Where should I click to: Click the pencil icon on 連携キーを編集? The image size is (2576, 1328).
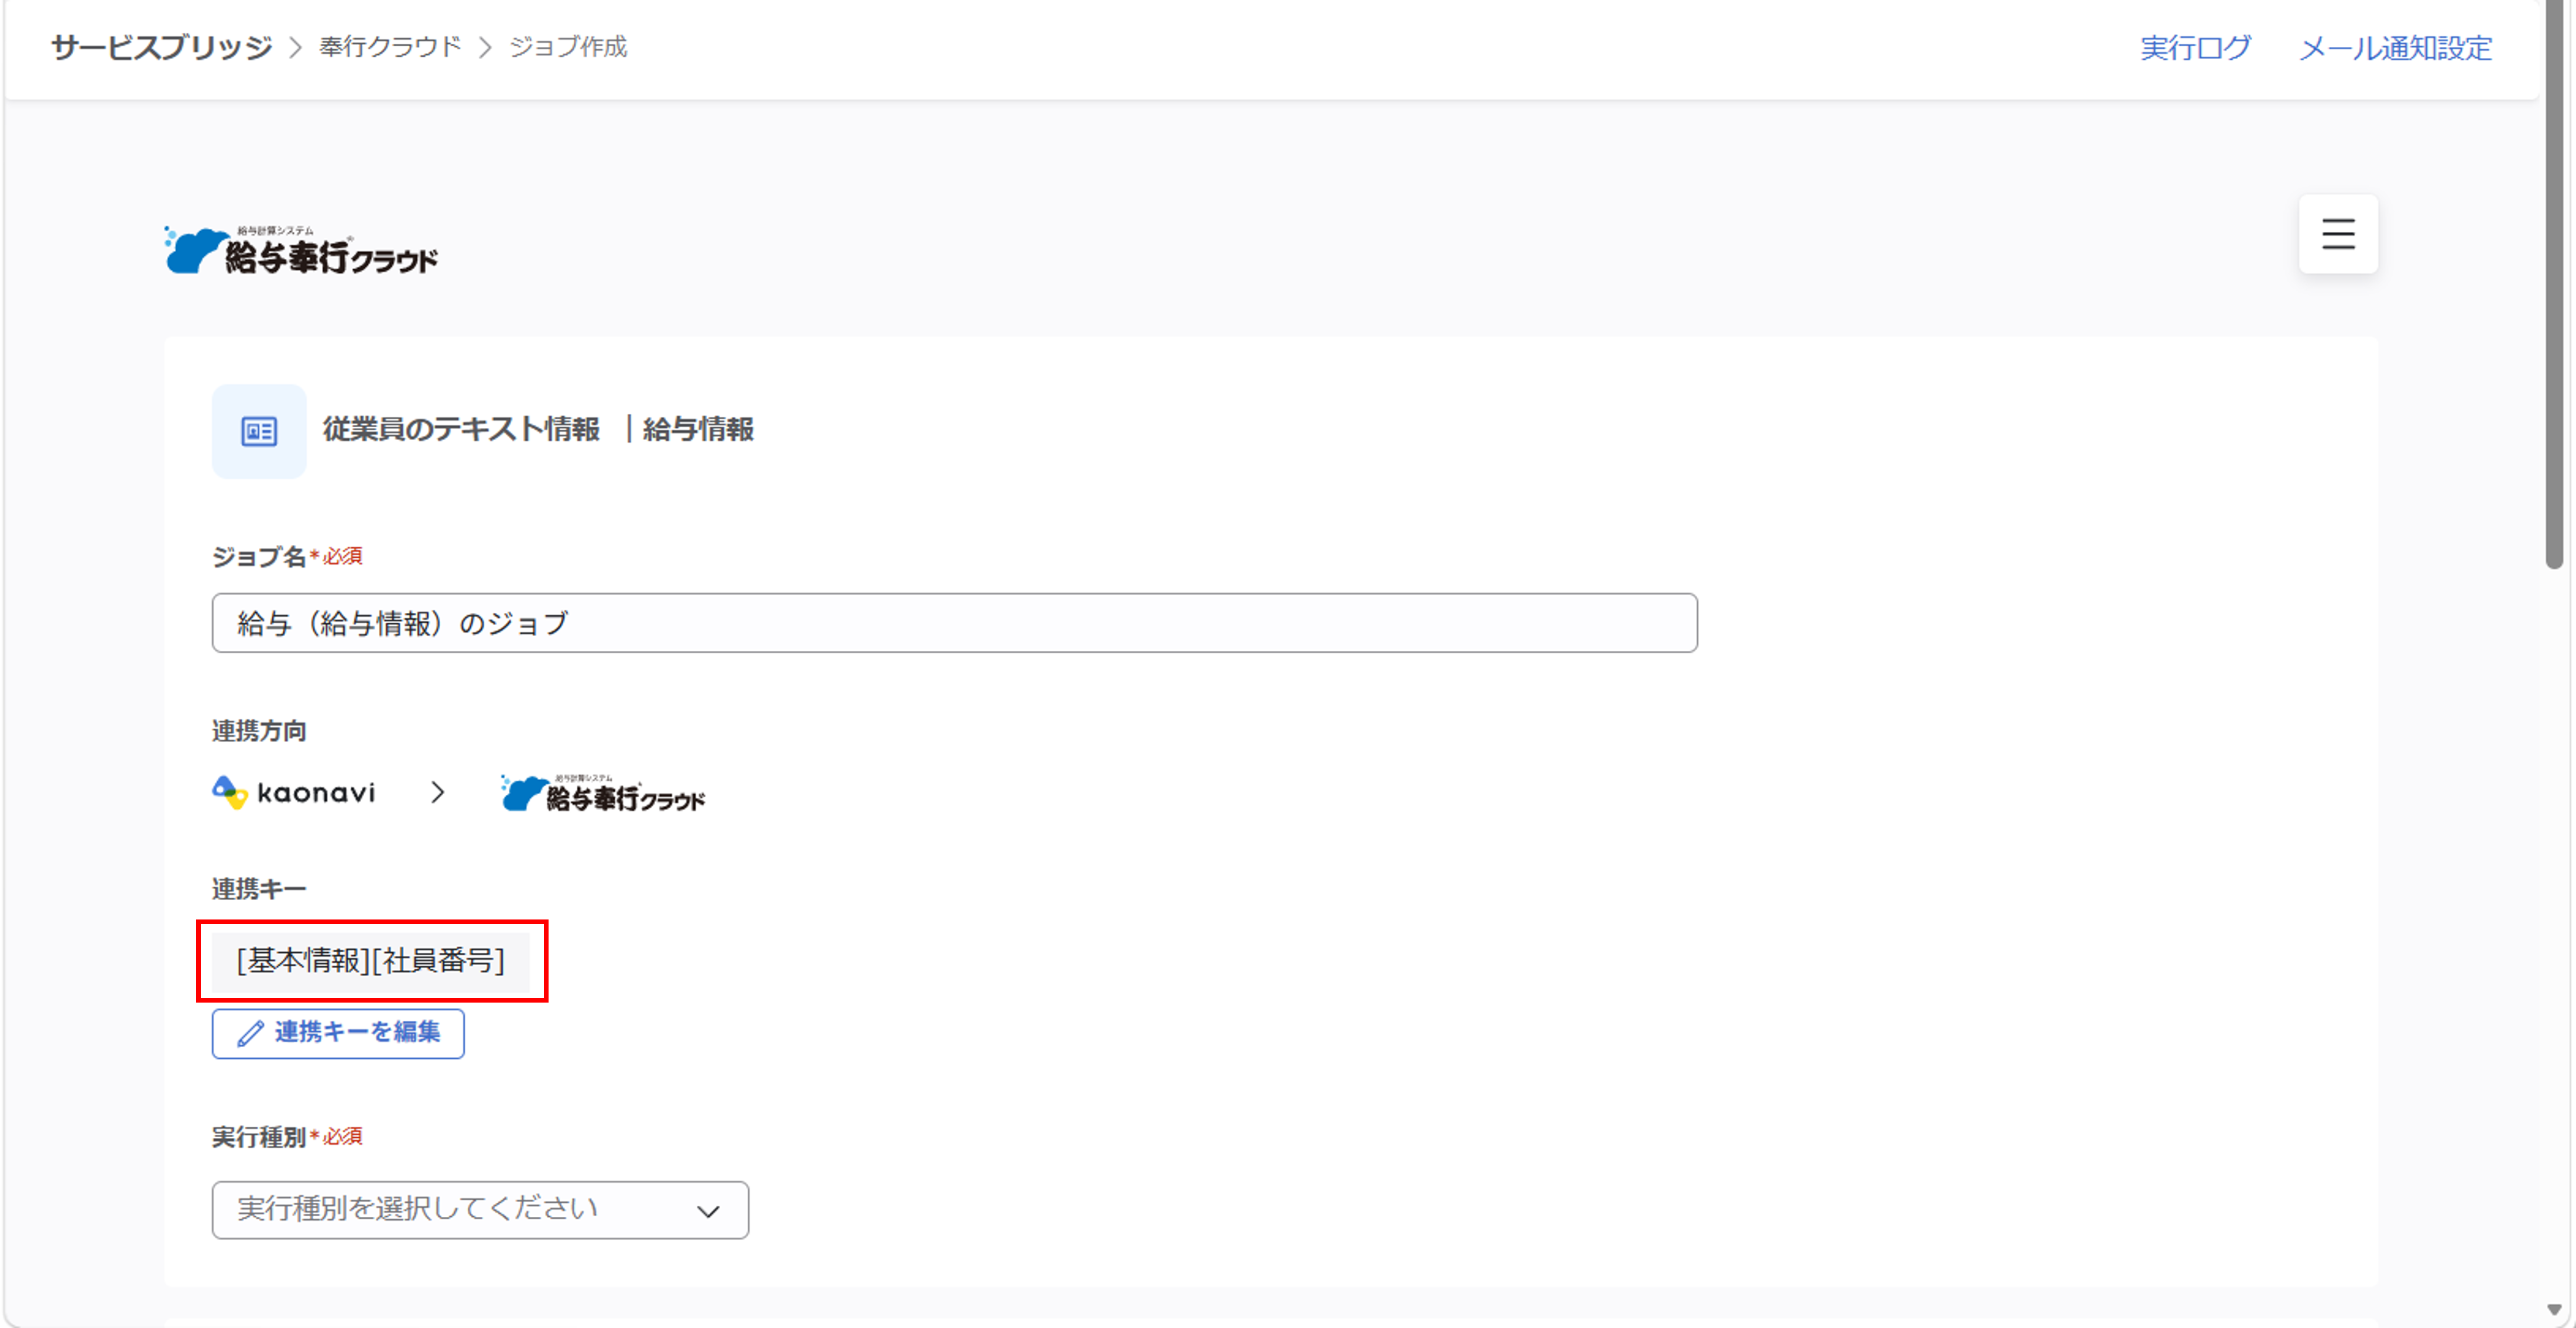pyautogui.click(x=250, y=1033)
